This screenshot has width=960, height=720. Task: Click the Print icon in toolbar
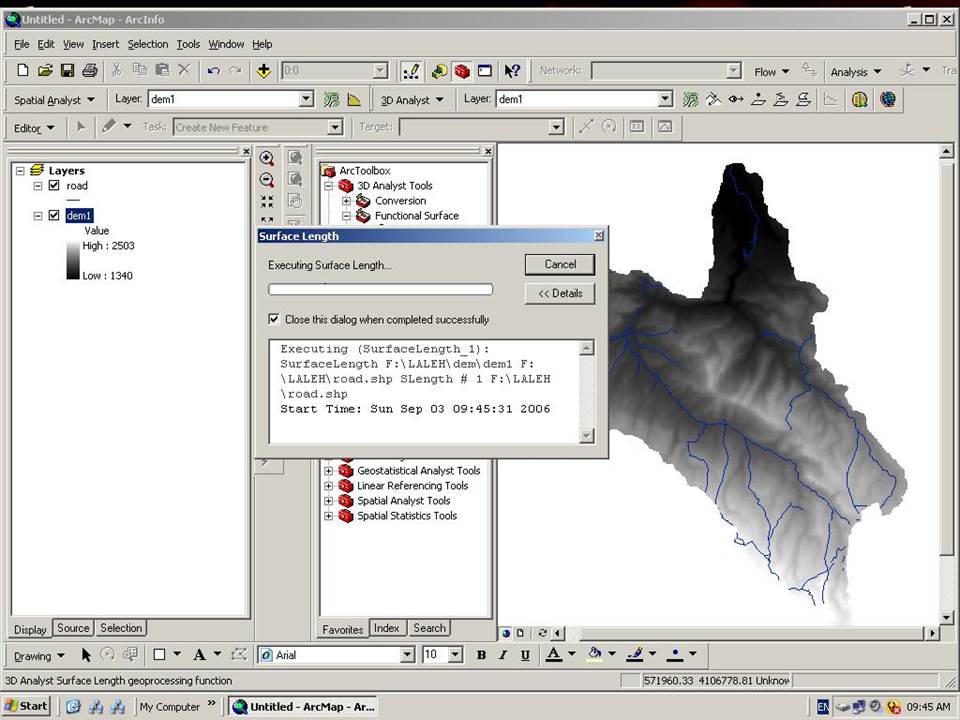pyautogui.click(x=89, y=70)
